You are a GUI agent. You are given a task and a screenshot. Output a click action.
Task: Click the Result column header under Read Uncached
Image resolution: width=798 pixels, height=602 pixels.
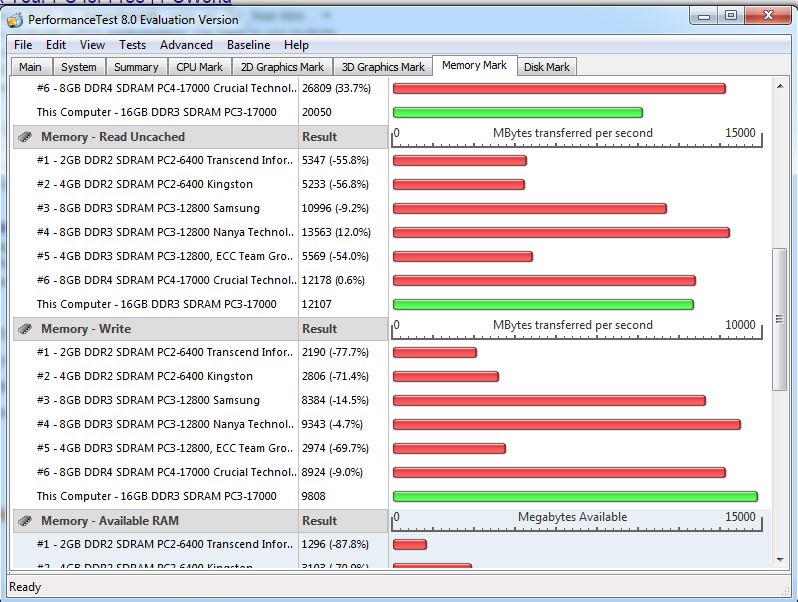(320, 137)
